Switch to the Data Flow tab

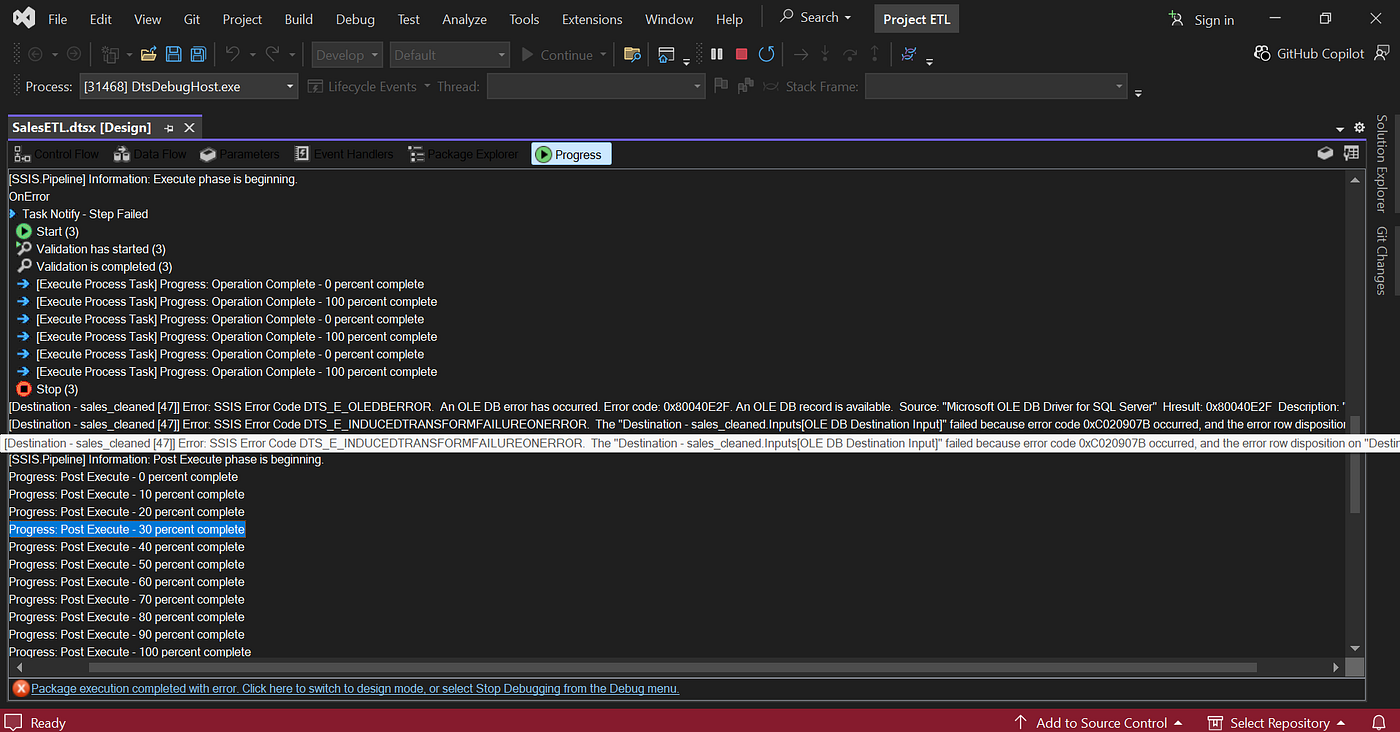pyautogui.click(x=150, y=154)
